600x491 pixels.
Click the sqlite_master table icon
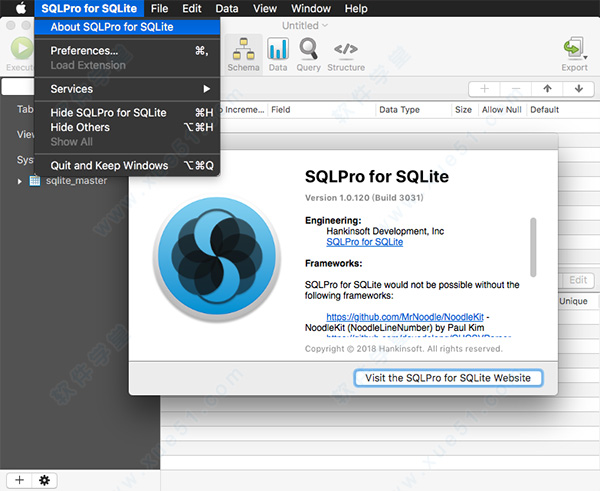[x=35, y=180]
